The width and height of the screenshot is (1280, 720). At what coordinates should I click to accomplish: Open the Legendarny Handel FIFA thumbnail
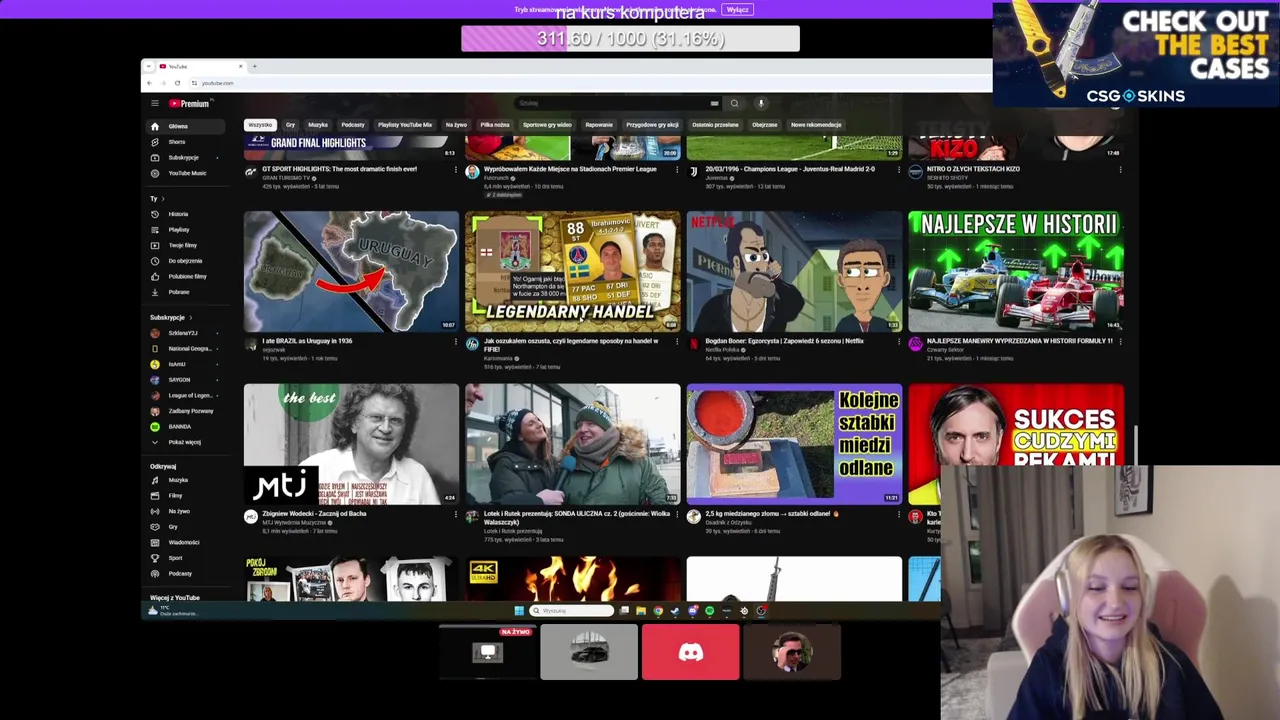tap(573, 271)
